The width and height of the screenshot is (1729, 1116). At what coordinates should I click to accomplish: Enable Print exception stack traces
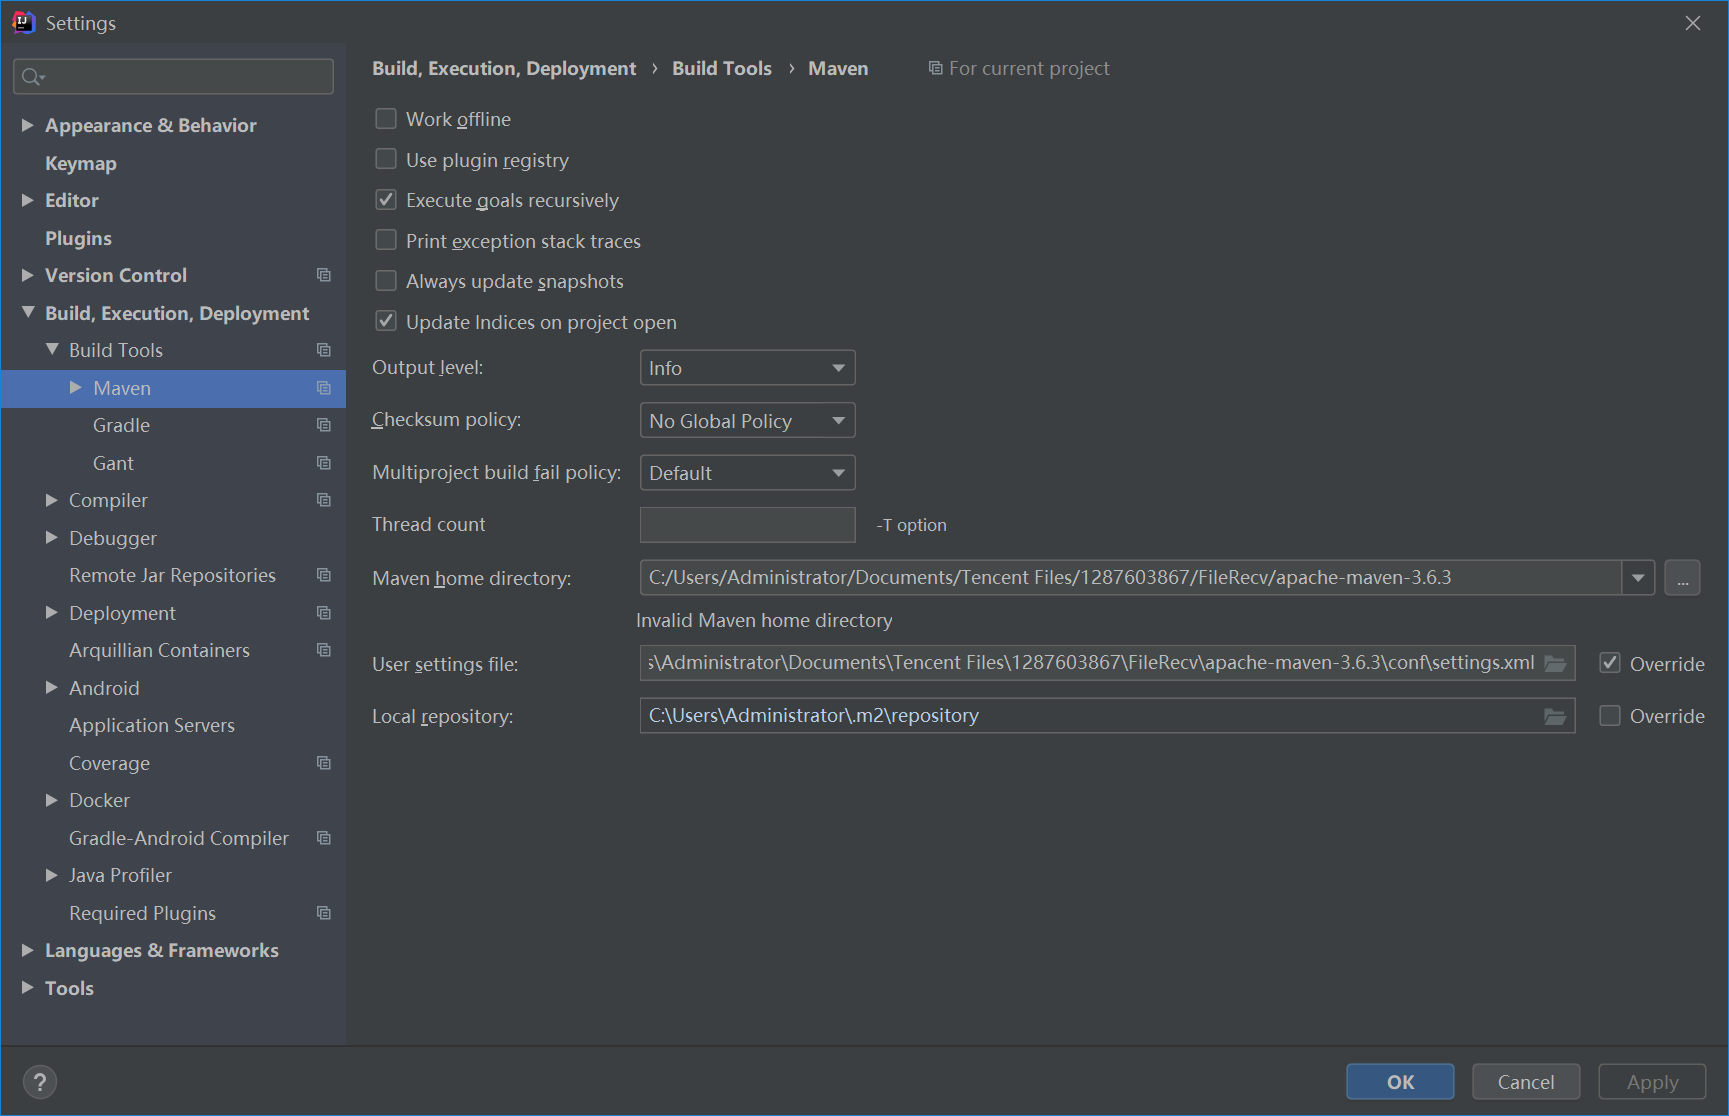click(386, 240)
